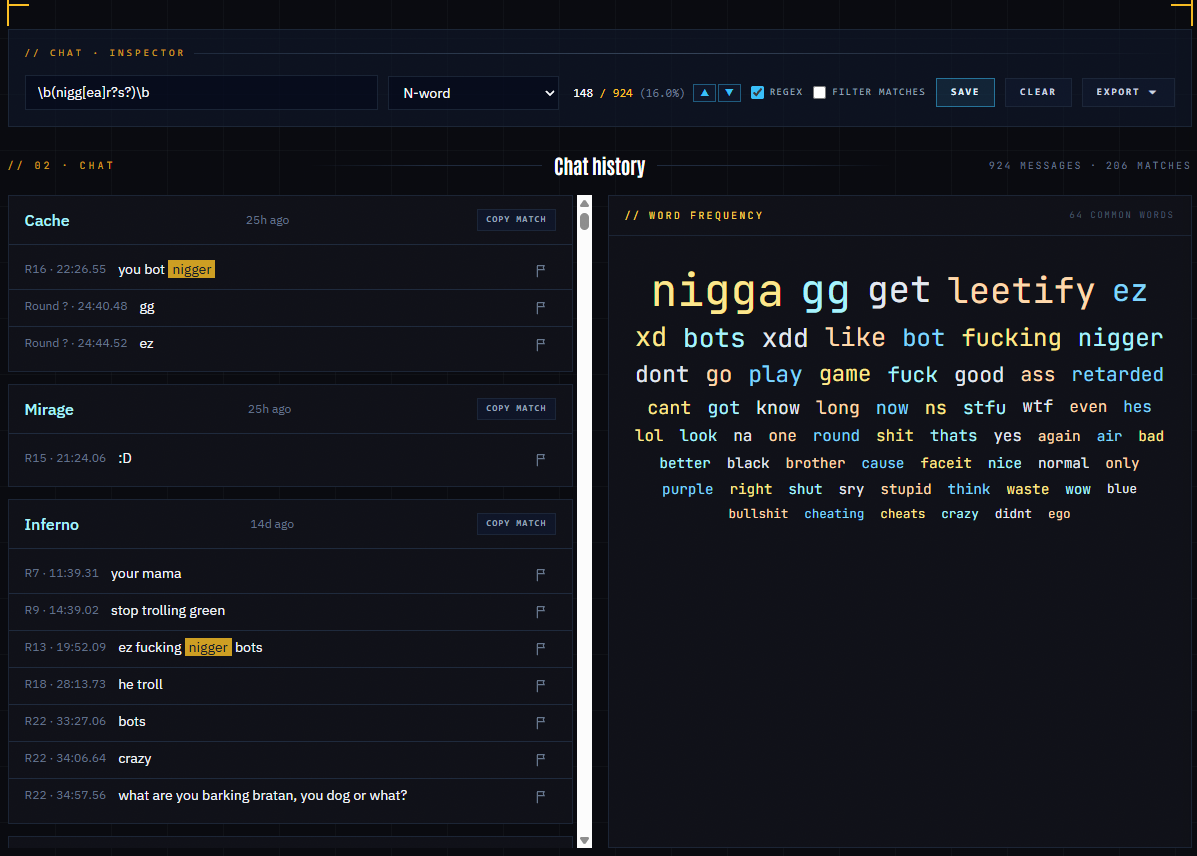
Task: Click the chat scrollbar up arrow
Action: coord(585,203)
